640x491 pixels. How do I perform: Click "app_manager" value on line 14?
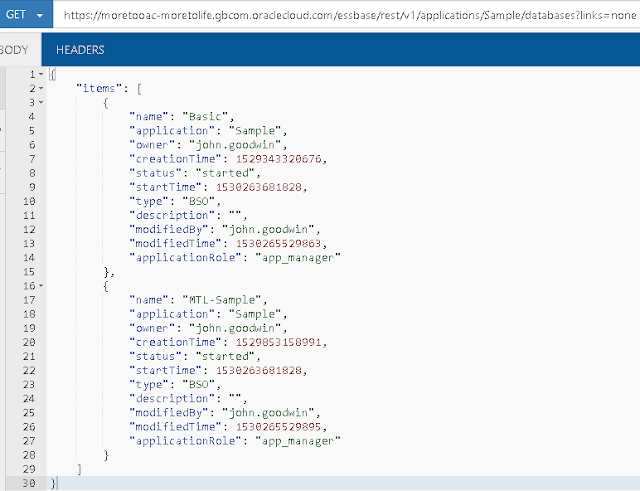[298, 258]
